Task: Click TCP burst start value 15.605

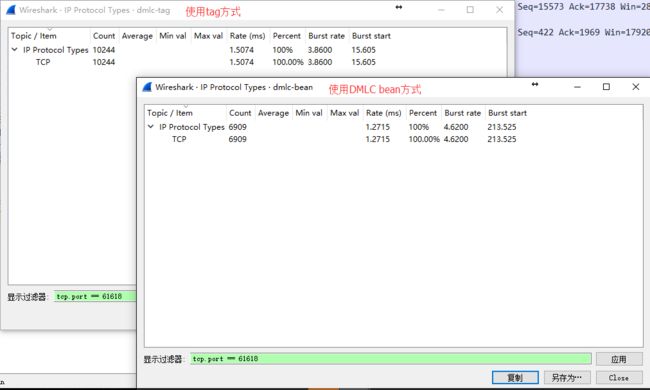Action: 364,62
